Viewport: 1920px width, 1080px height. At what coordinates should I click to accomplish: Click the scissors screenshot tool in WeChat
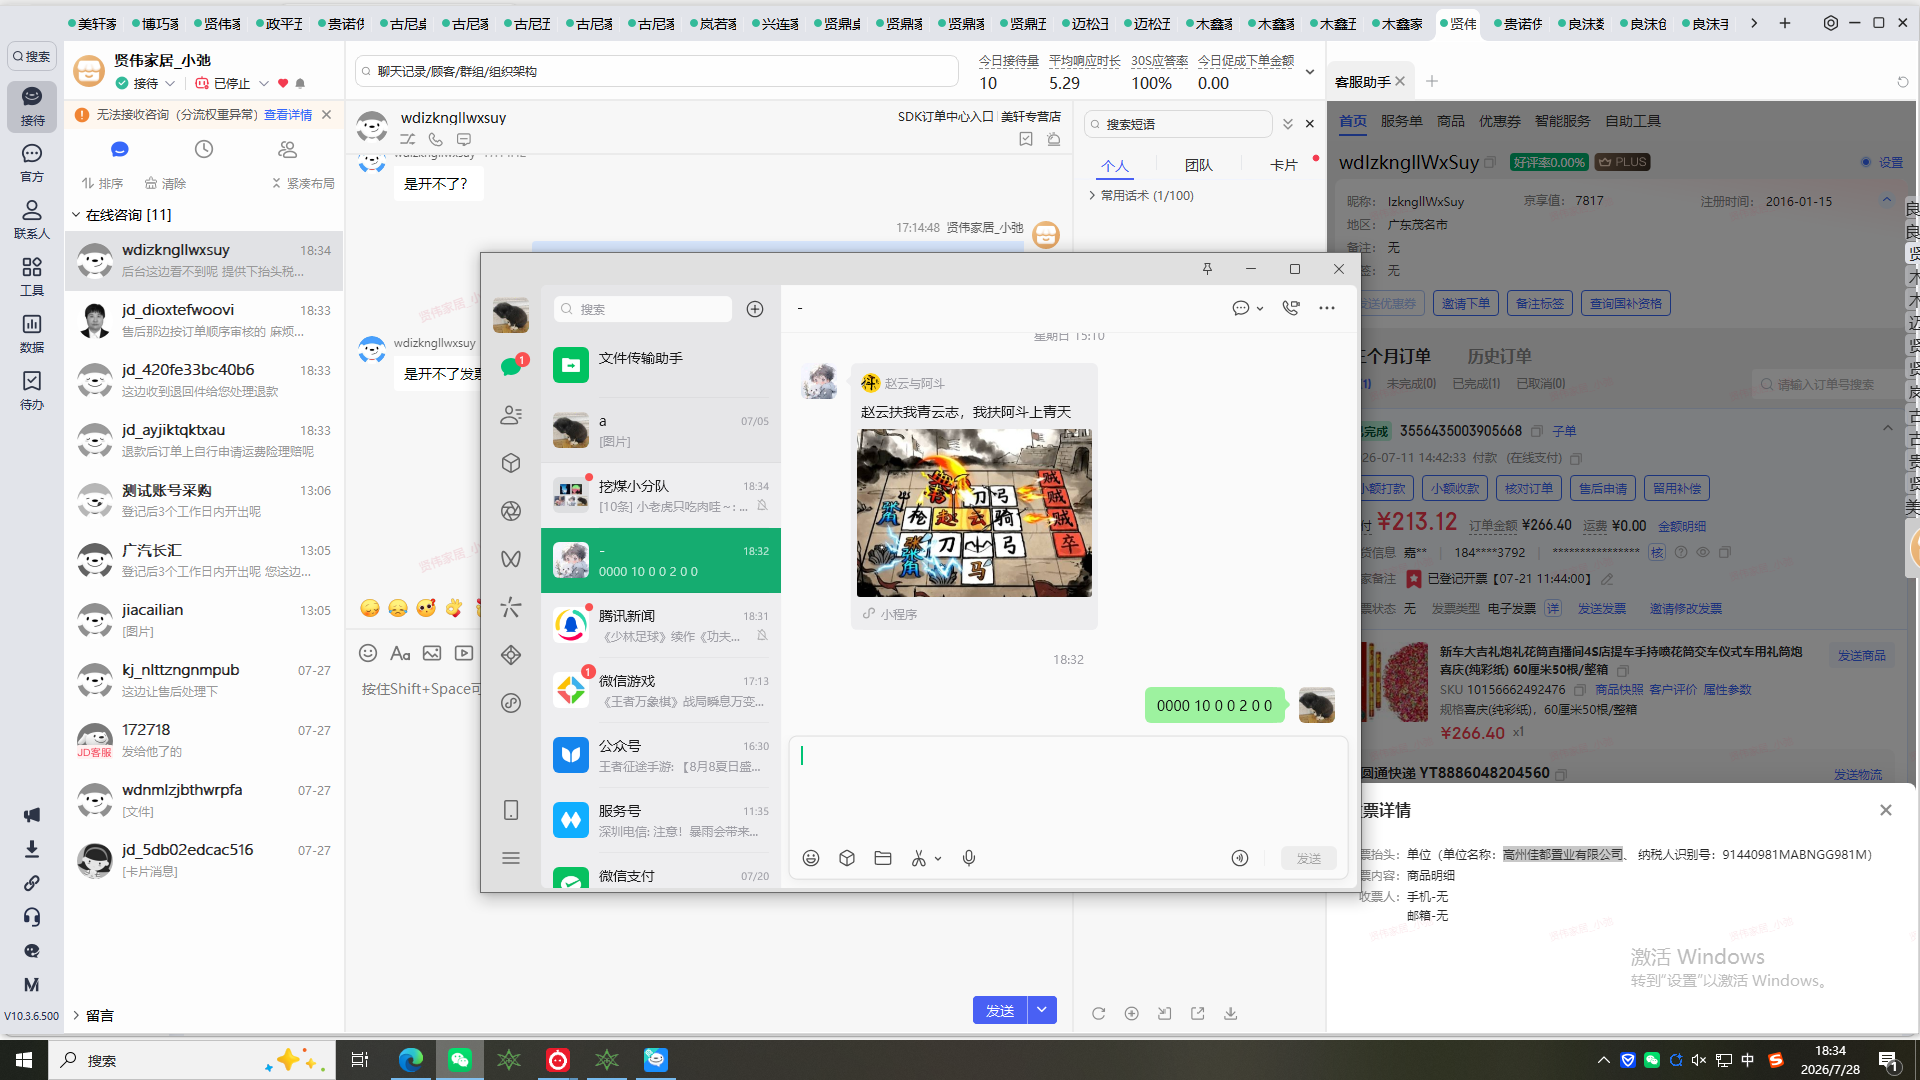[x=919, y=858]
